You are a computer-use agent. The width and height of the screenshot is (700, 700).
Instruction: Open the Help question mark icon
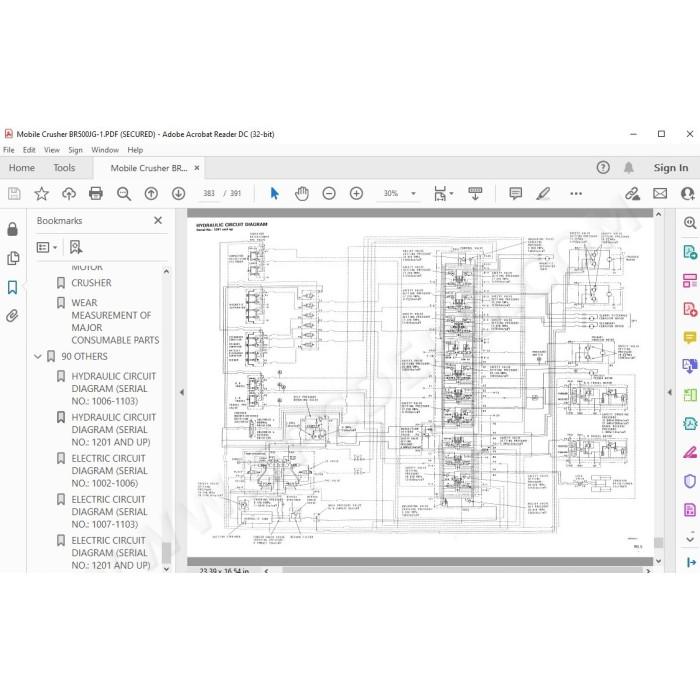[x=603, y=168]
